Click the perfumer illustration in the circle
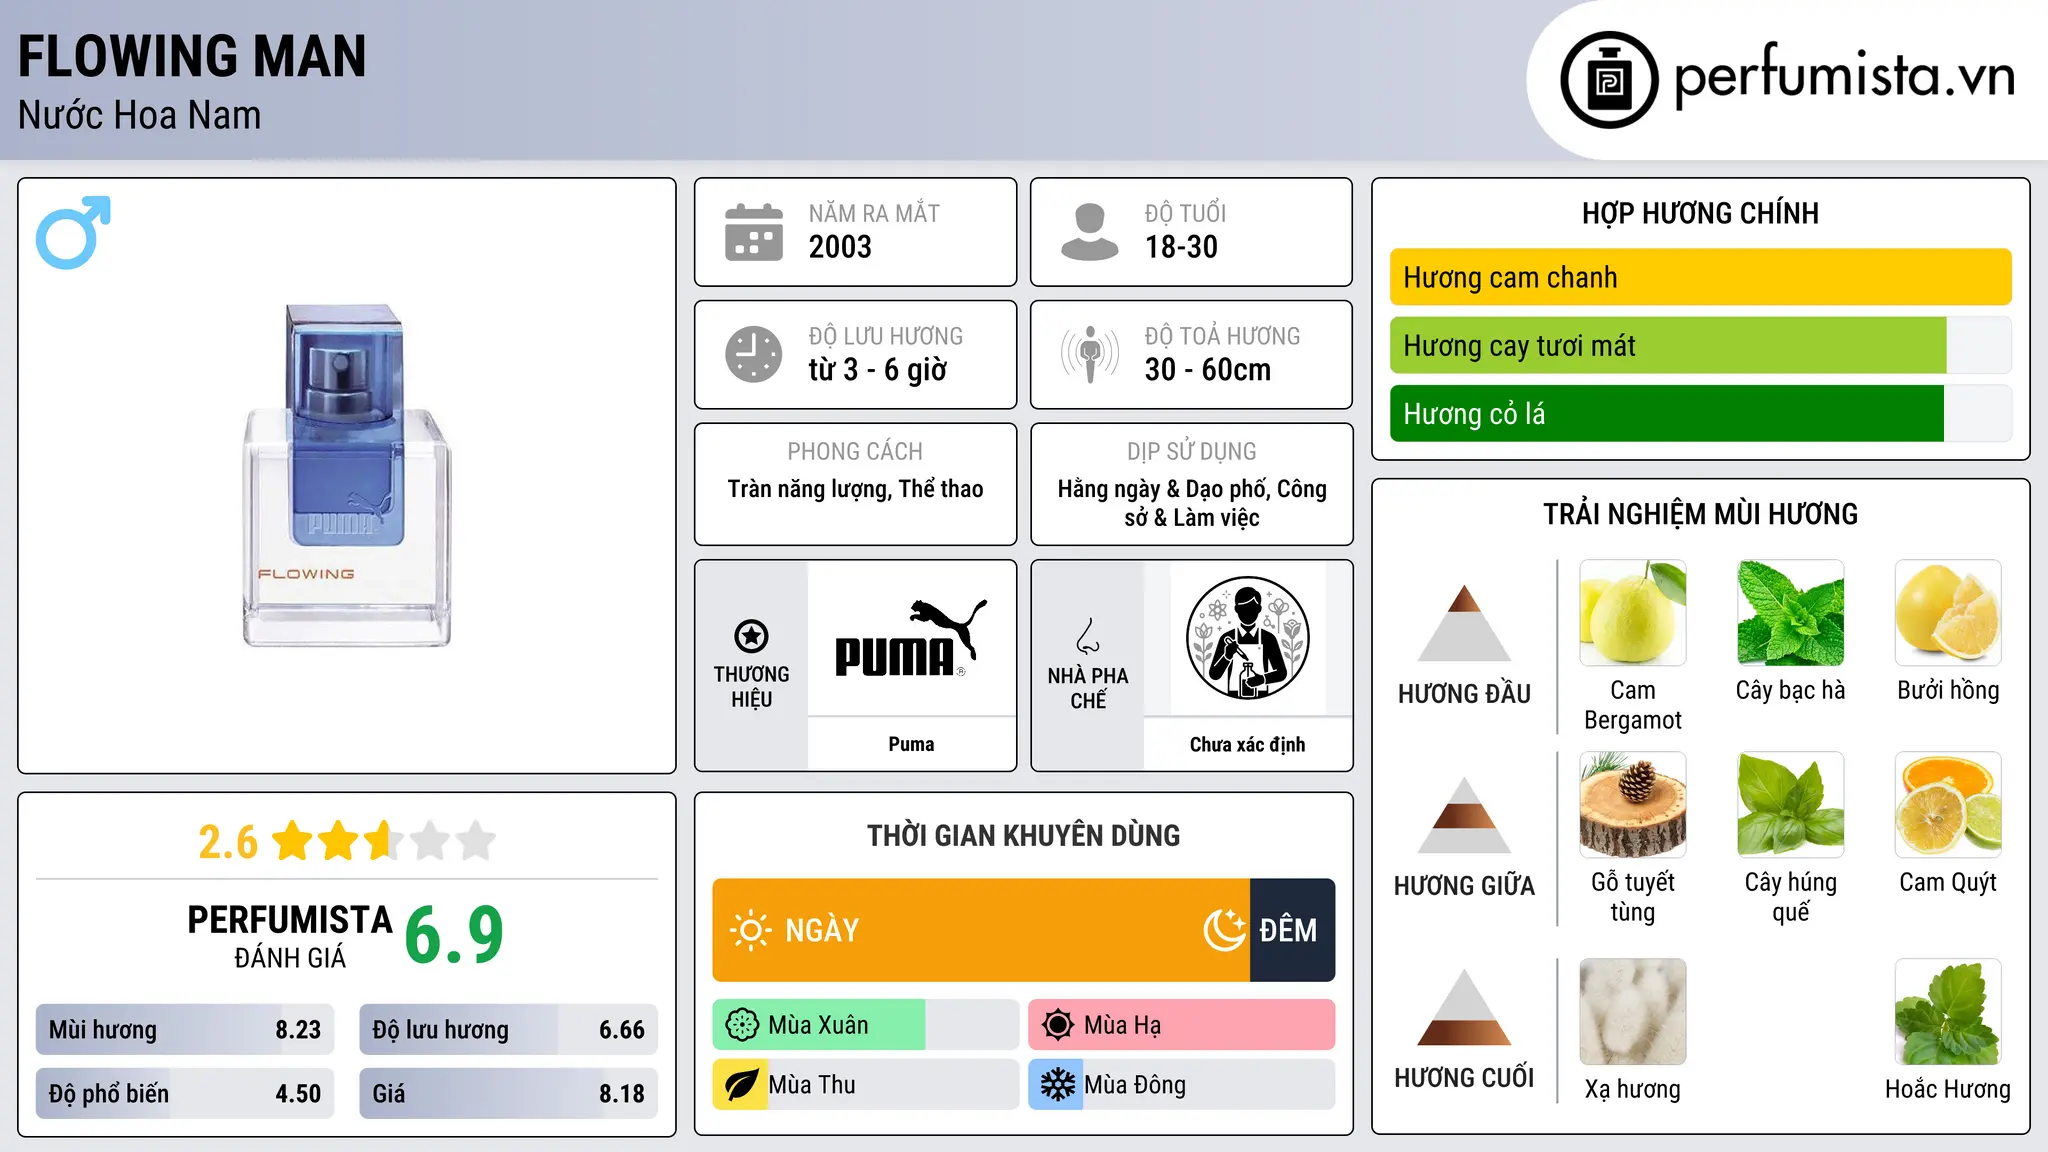This screenshot has width=2048, height=1152. pos(1247,638)
